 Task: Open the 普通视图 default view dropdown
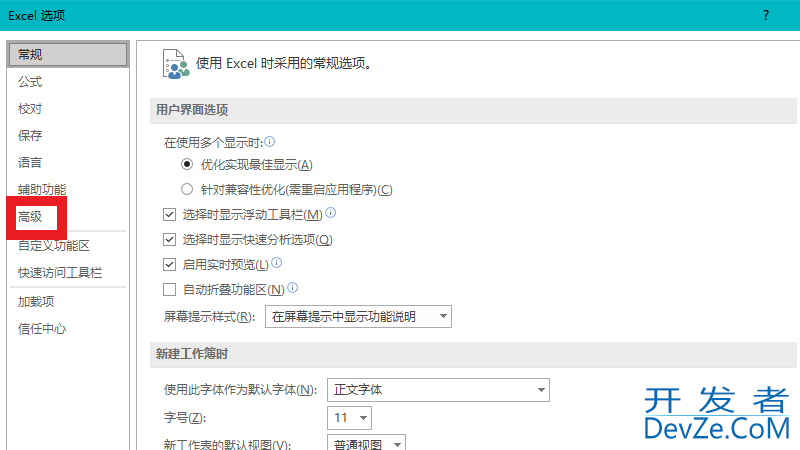[x=366, y=443]
